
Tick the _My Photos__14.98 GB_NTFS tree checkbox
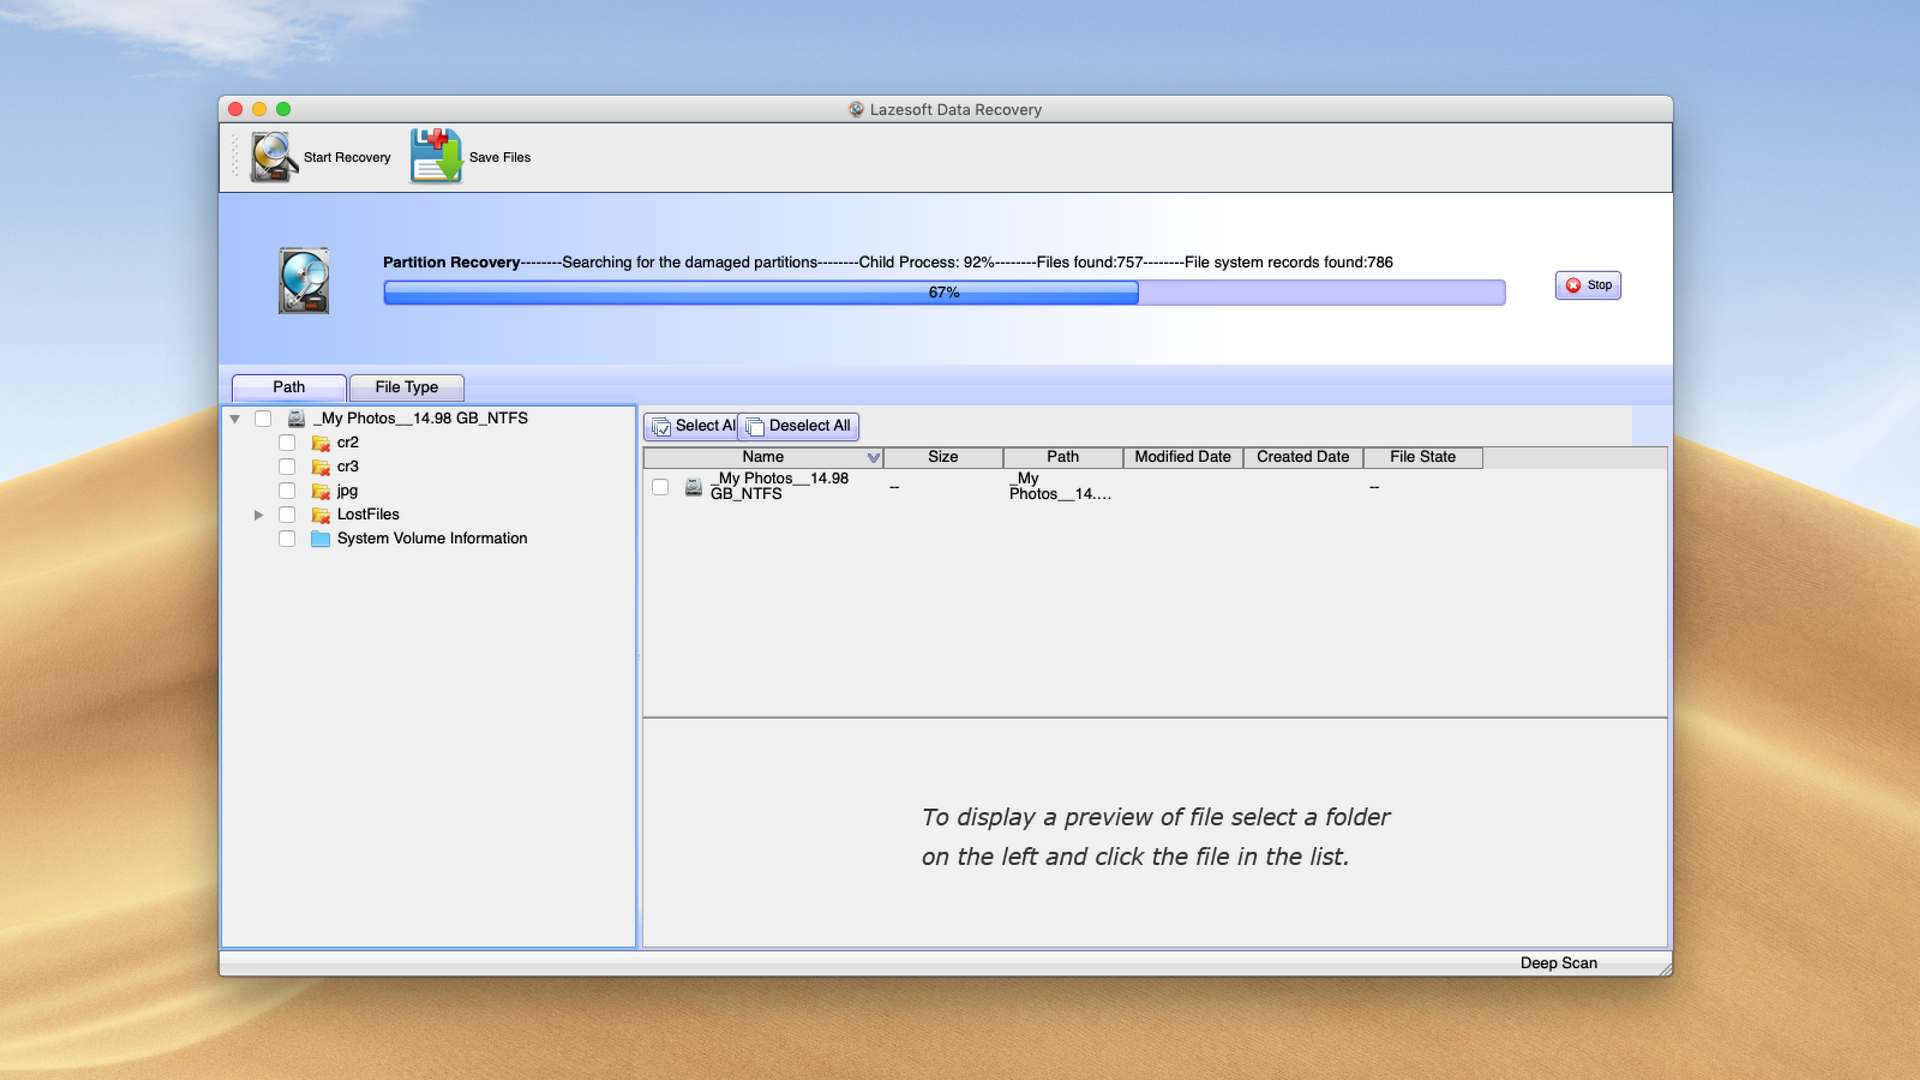pyautogui.click(x=263, y=419)
